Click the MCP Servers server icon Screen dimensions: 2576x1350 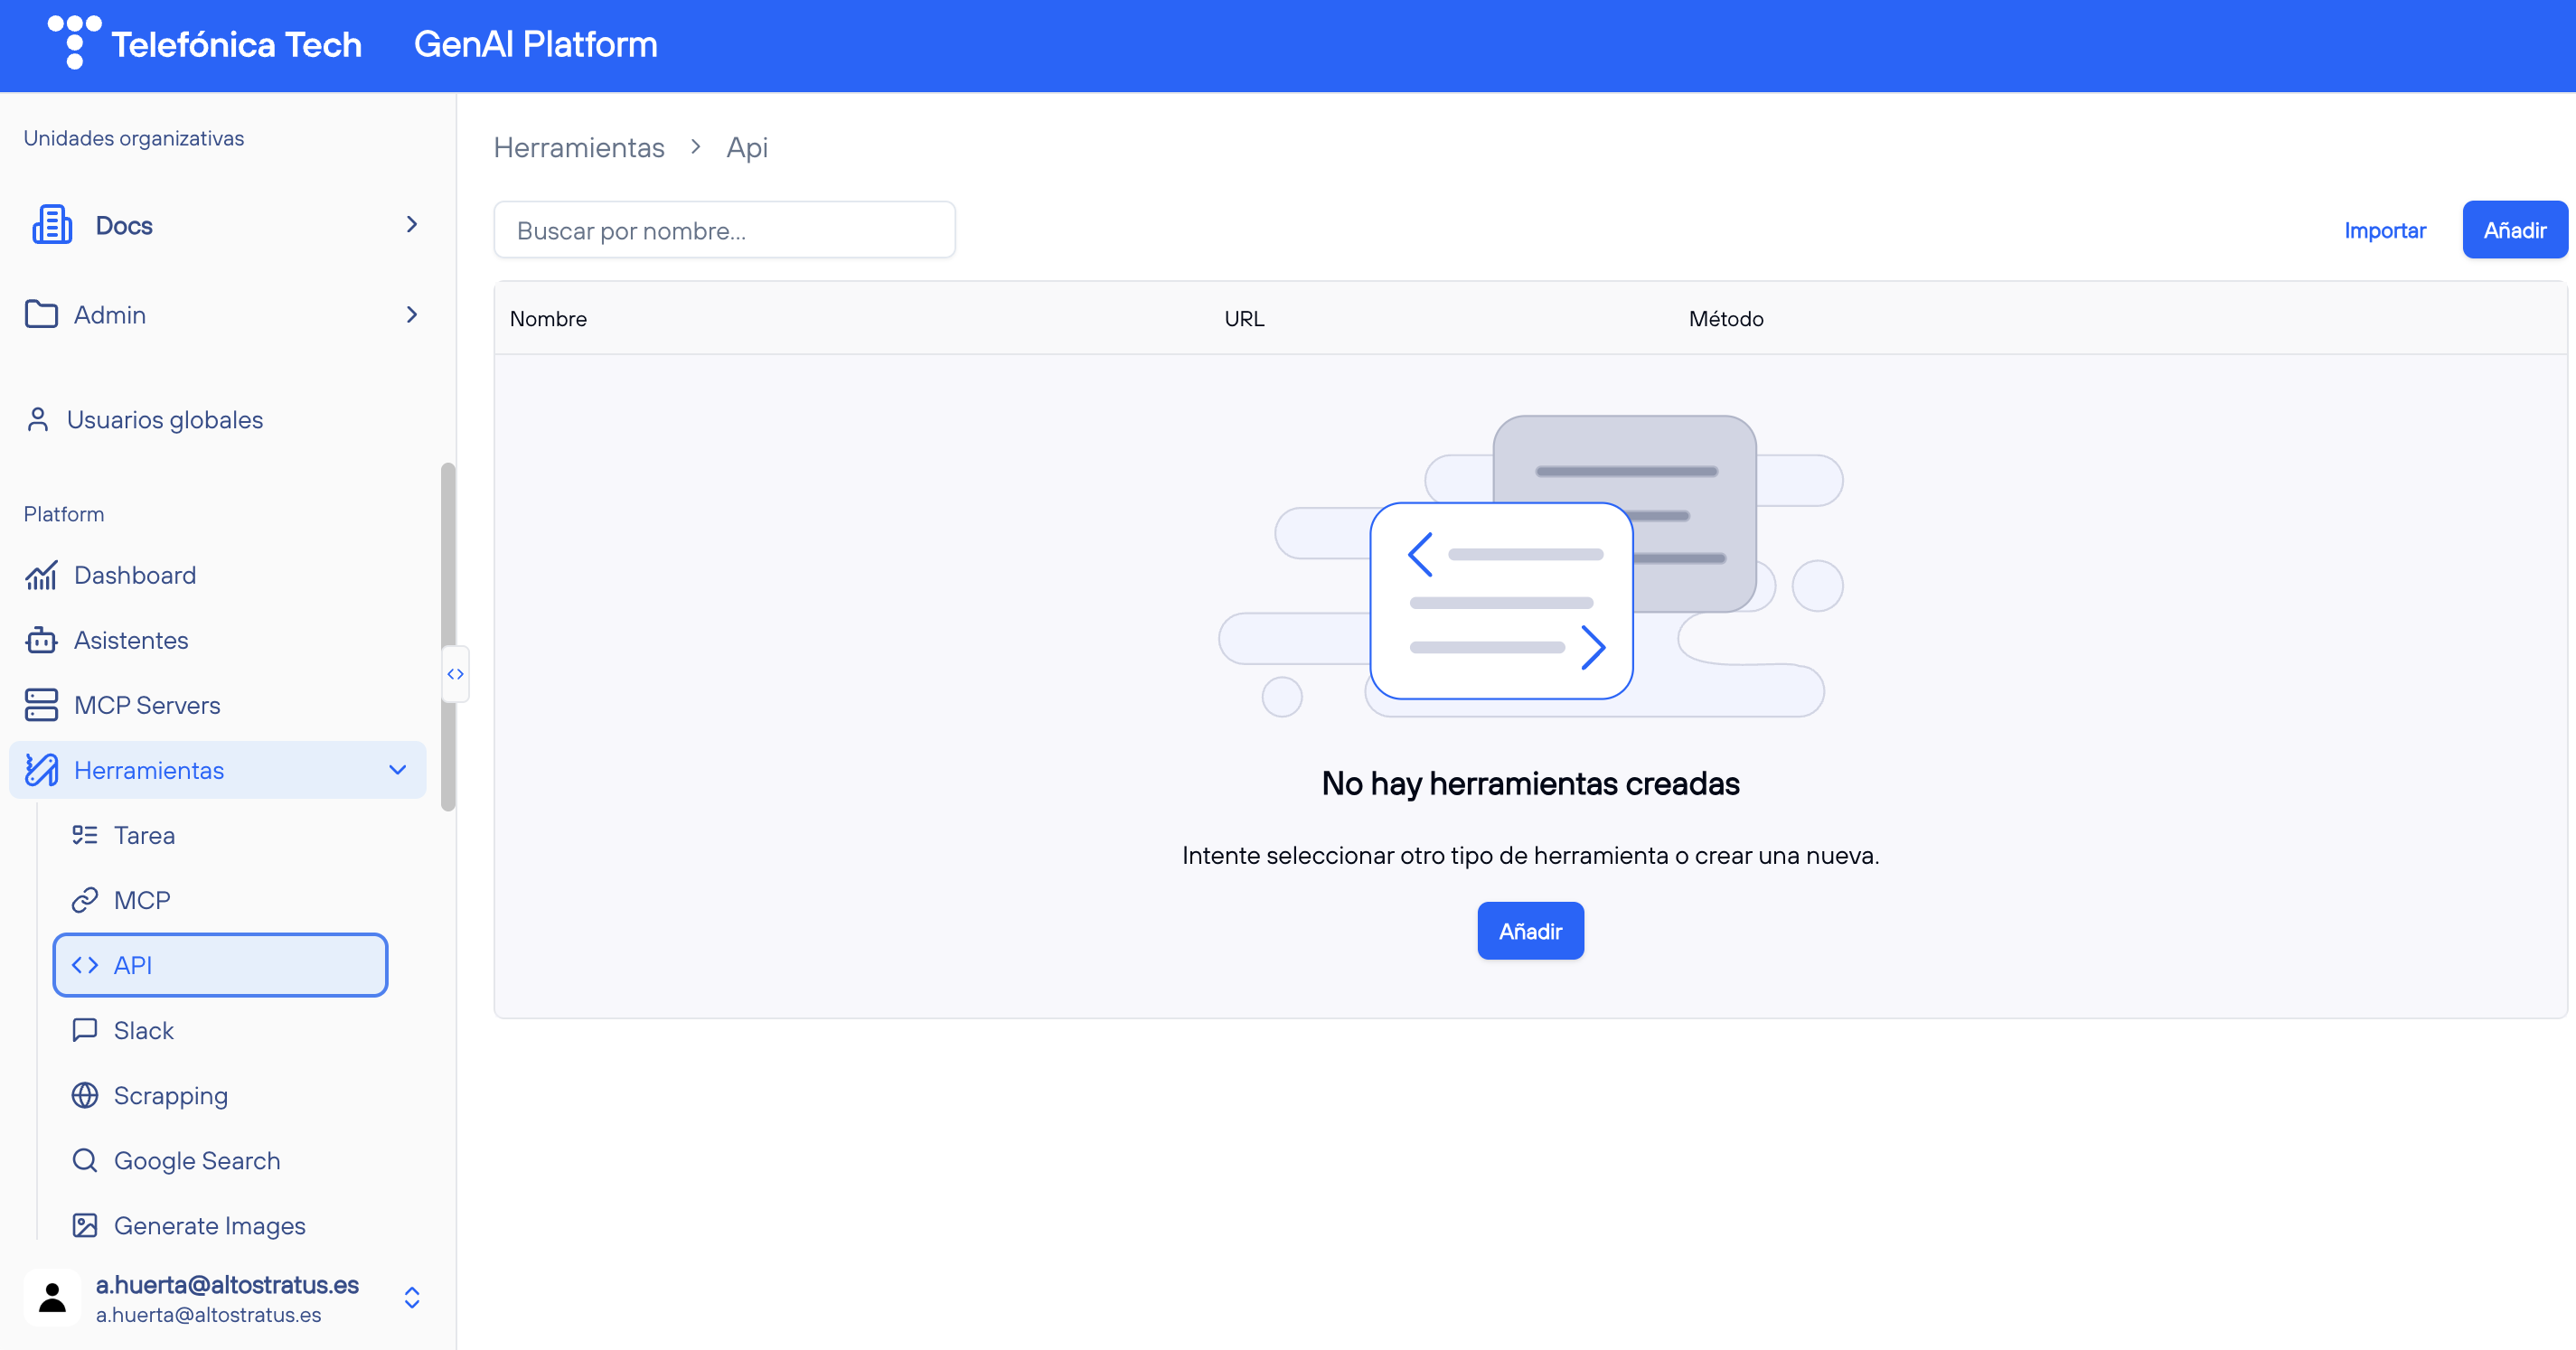pyautogui.click(x=41, y=705)
